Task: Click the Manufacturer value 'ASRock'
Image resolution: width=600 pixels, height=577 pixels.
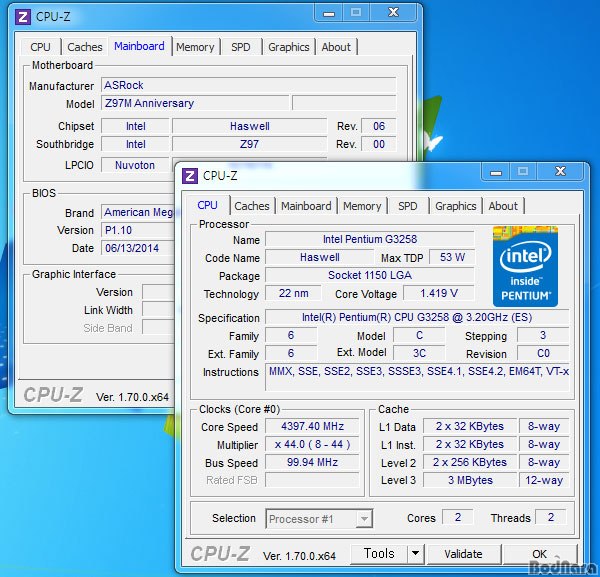Action: (248, 85)
